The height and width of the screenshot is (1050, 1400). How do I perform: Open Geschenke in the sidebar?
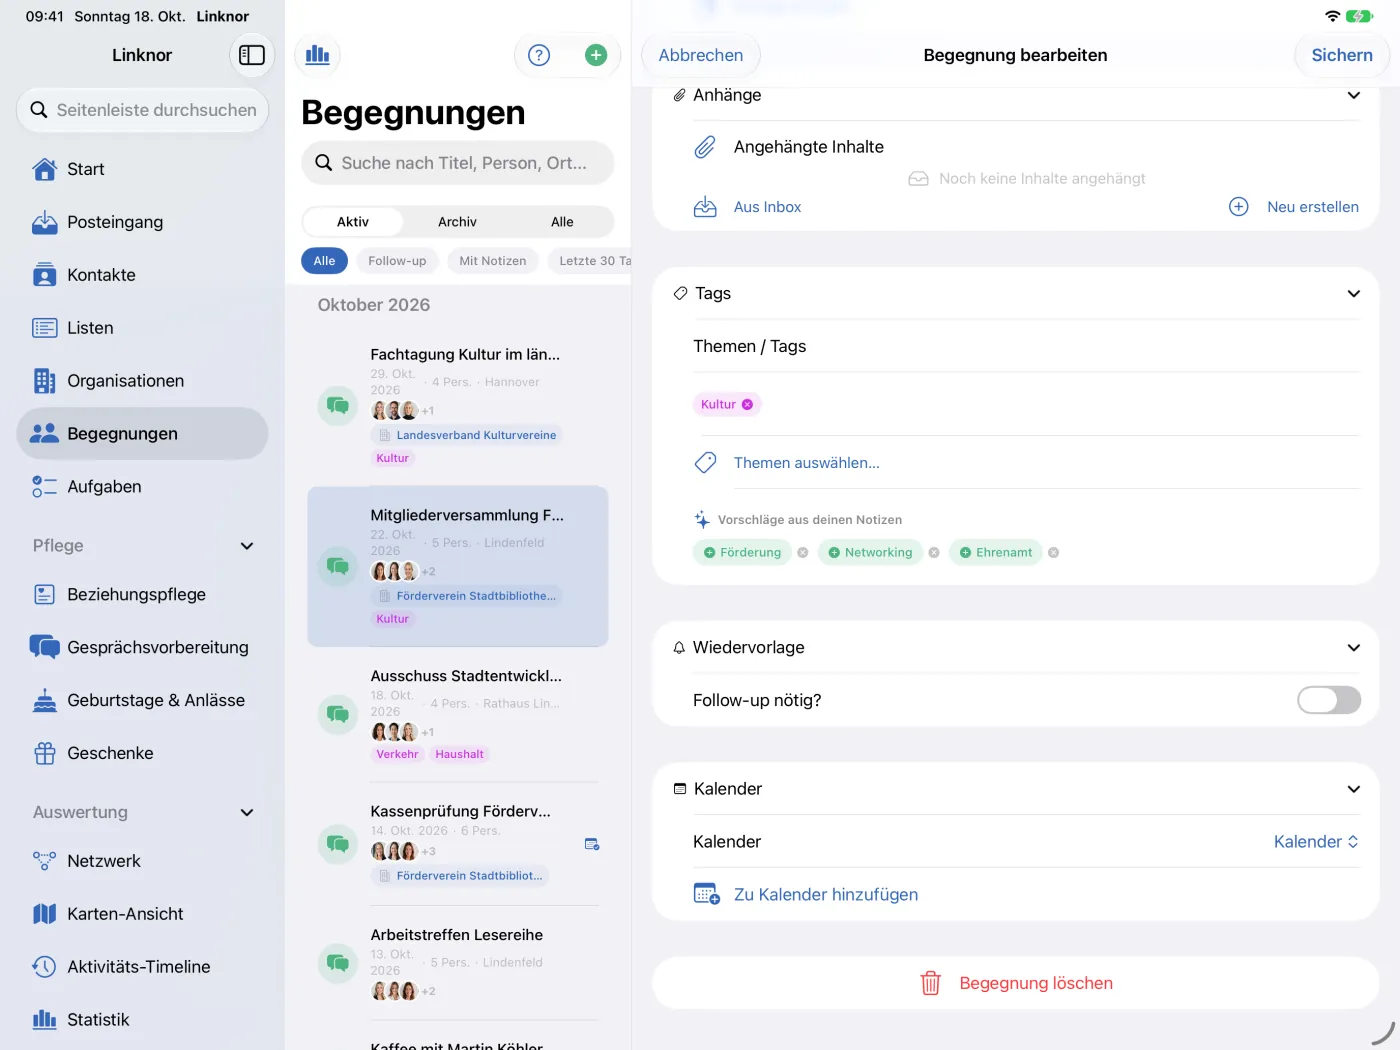(142, 753)
